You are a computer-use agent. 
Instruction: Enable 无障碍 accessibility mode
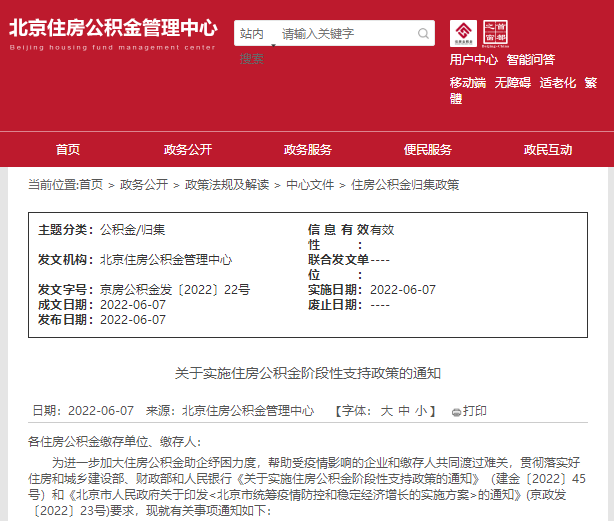coord(513,83)
